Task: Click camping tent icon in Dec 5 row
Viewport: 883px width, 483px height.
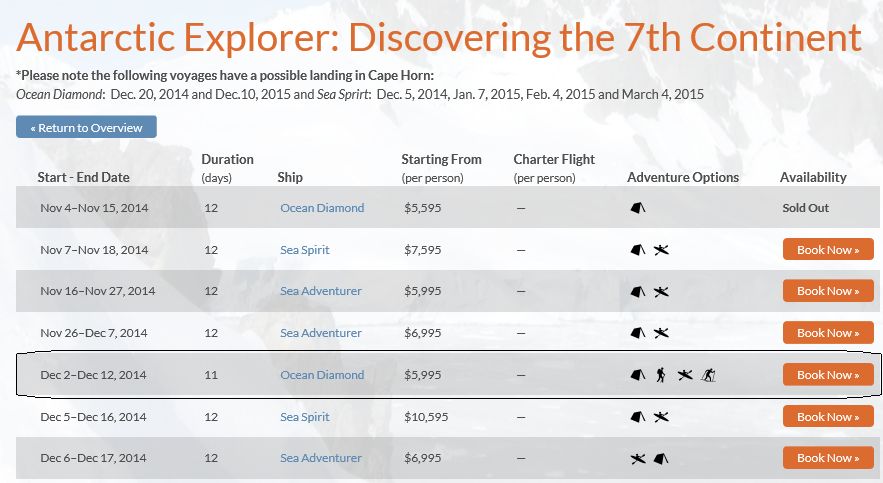Action: point(638,417)
